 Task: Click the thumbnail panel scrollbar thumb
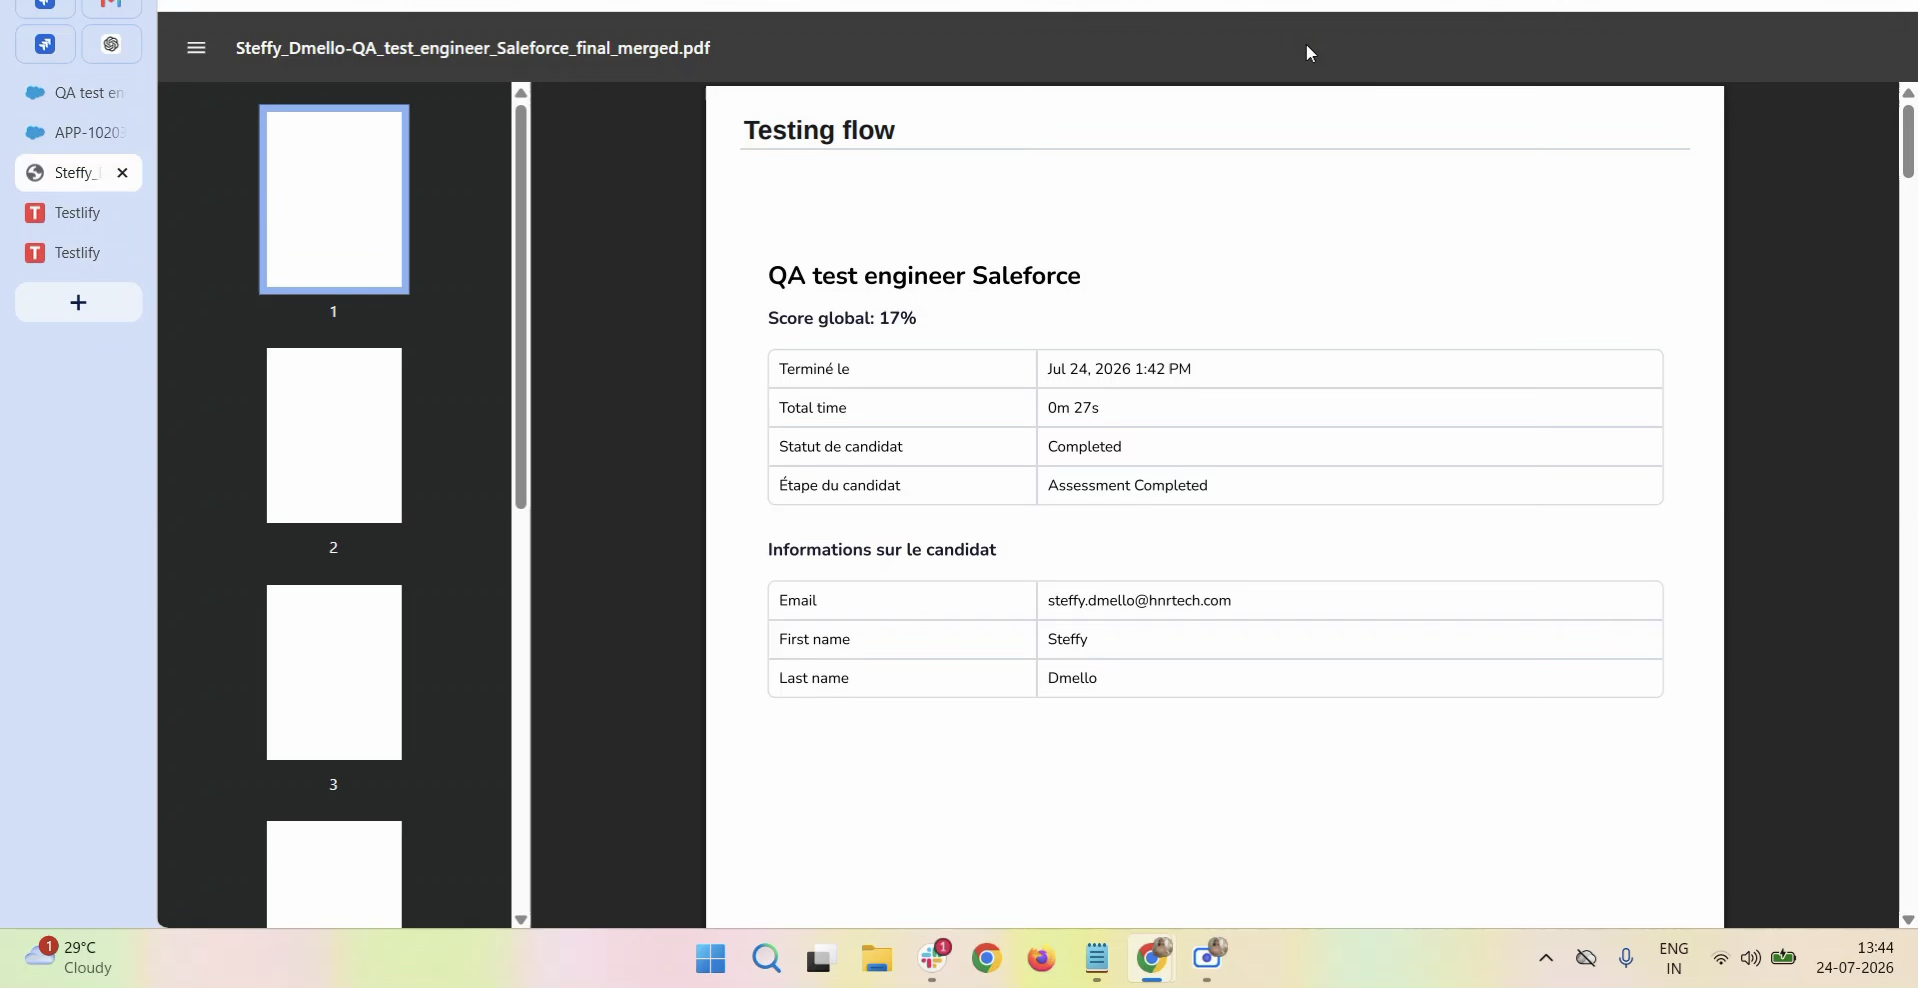pyautogui.click(x=521, y=307)
